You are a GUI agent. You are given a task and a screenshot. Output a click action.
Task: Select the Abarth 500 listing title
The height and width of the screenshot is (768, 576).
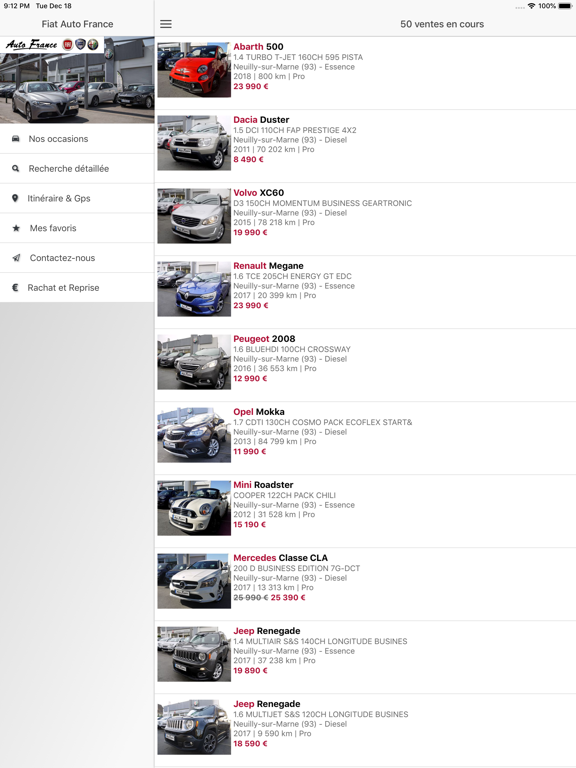[258, 47]
